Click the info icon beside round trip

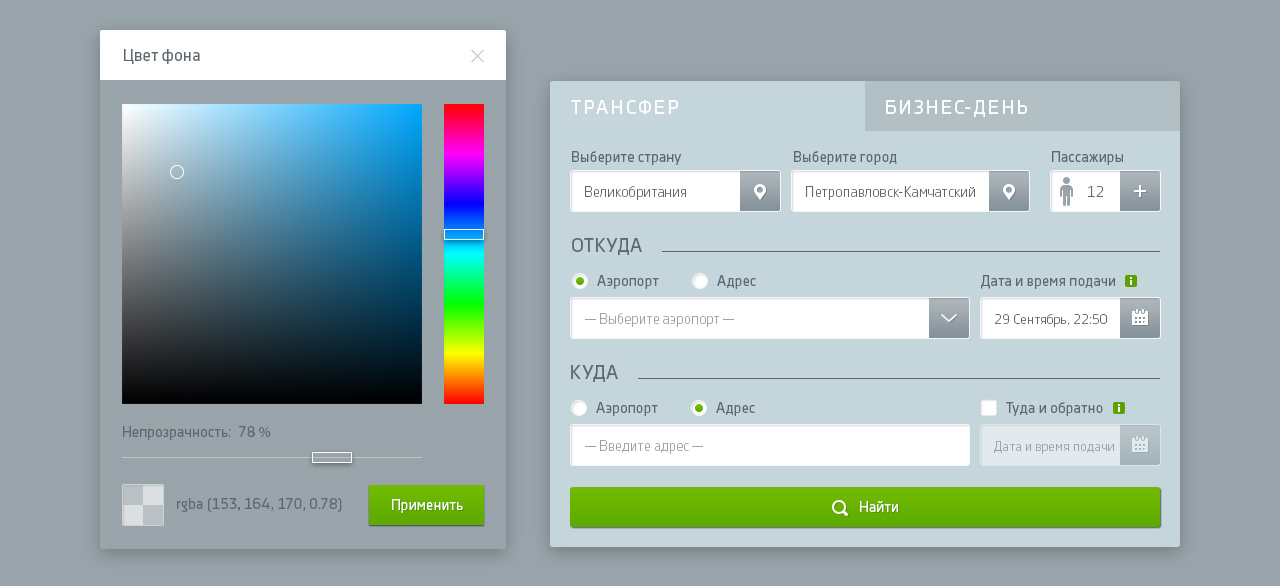(1119, 408)
